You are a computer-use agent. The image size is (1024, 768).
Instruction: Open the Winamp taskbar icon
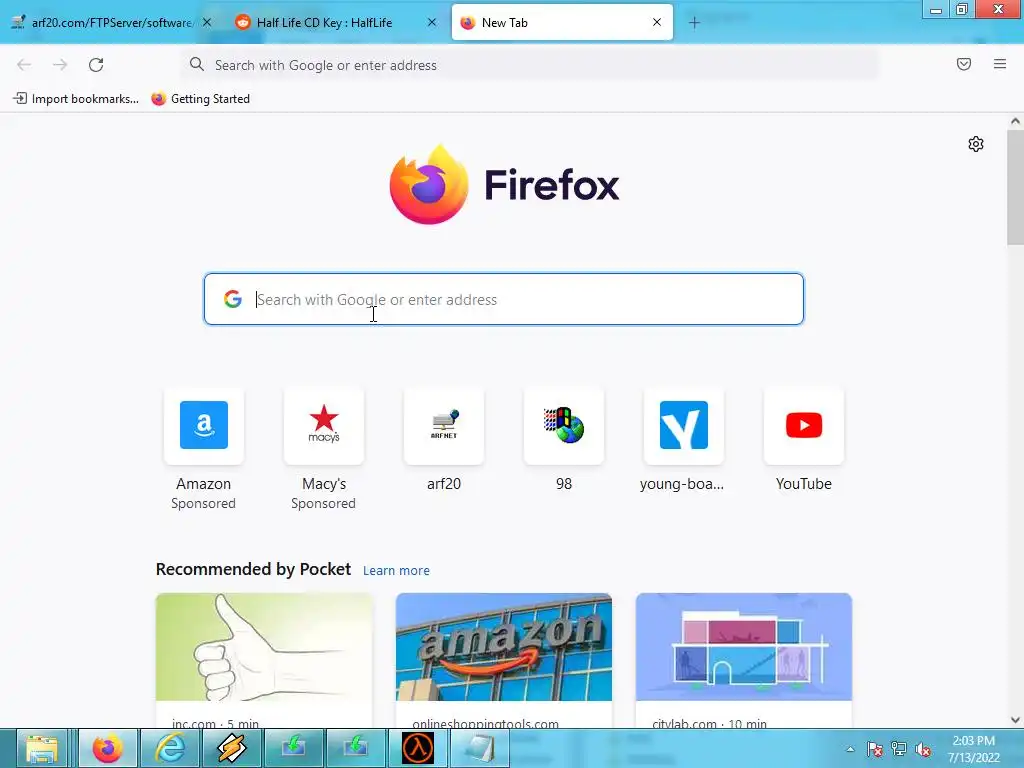click(231, 748)
